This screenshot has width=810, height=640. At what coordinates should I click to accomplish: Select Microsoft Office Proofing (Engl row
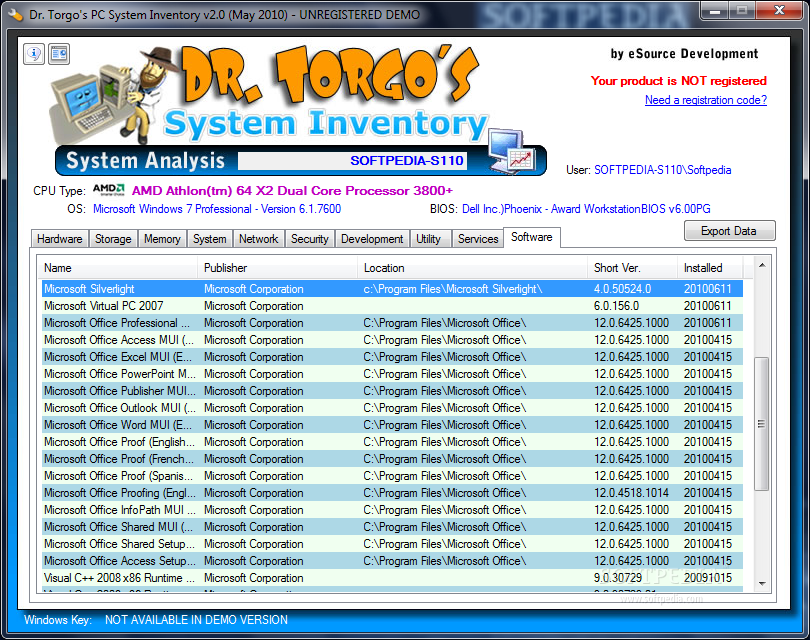pyautogui.click(x=392, y=493)
